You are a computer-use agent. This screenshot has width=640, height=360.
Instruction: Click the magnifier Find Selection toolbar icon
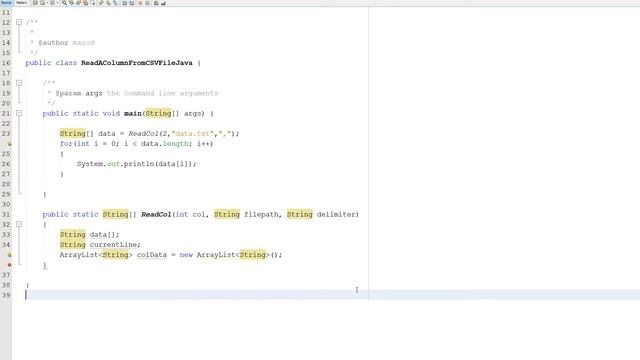(x=64, y=3)
